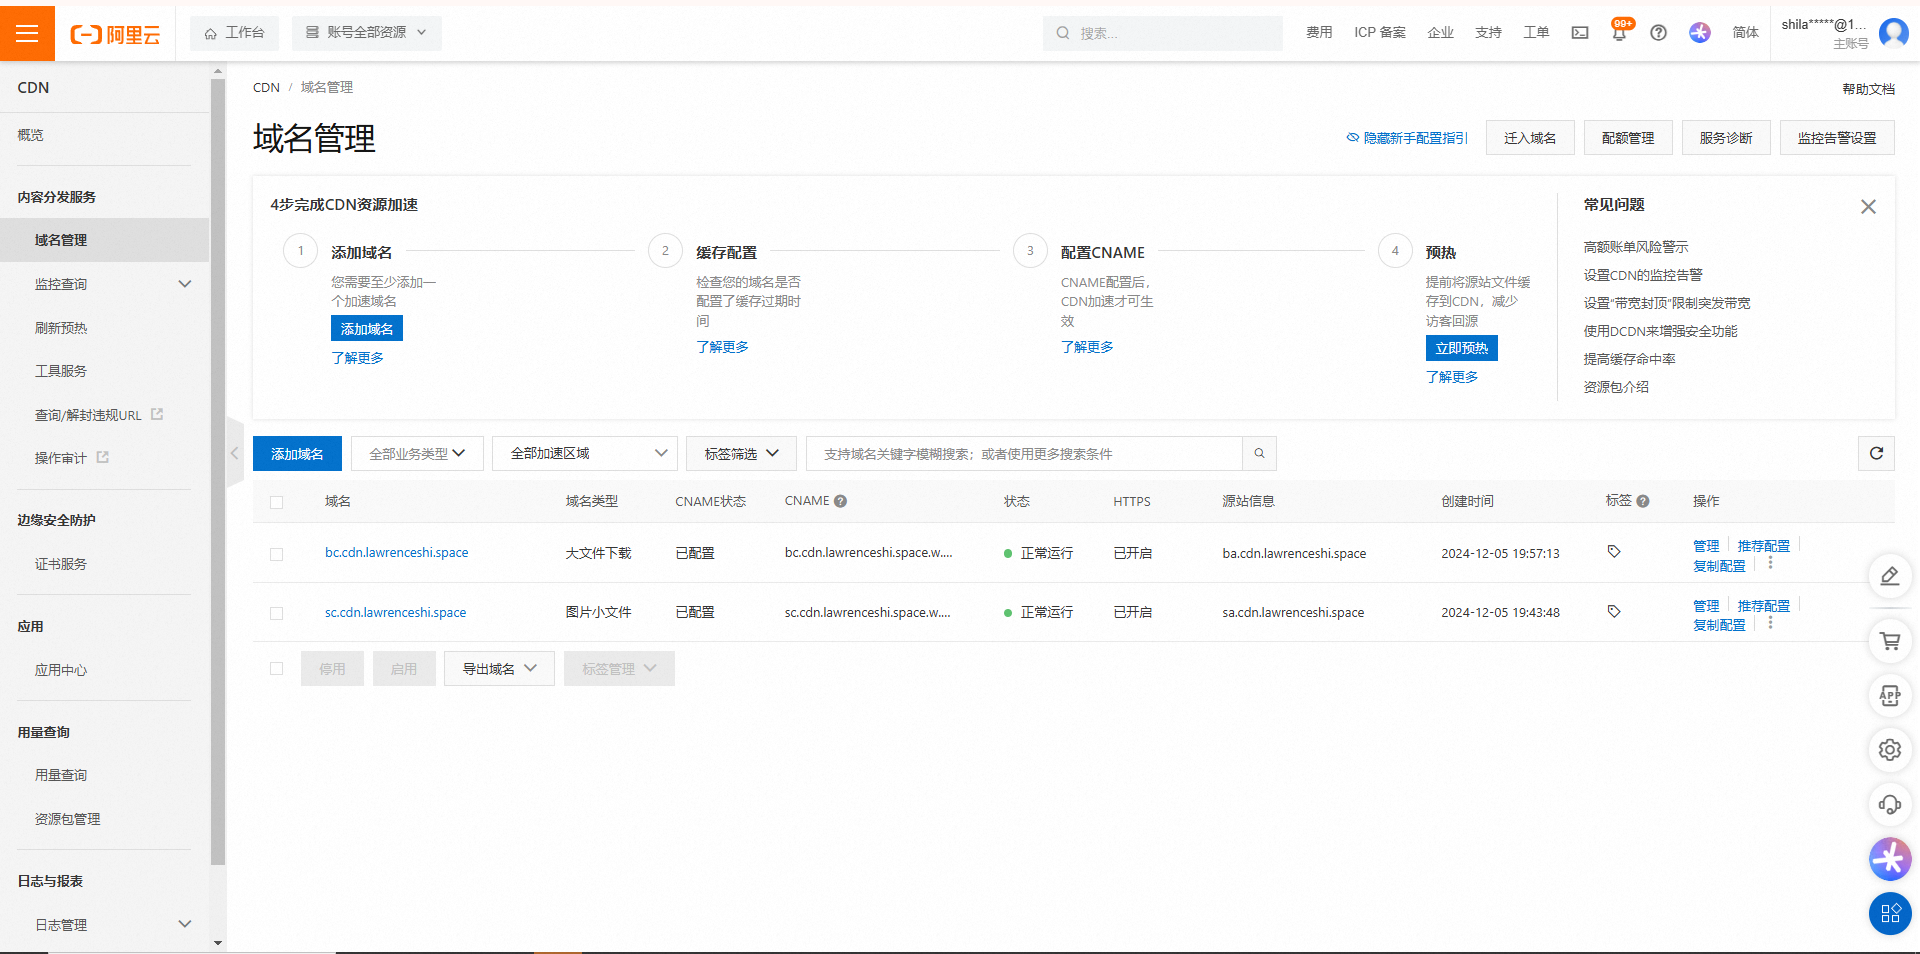Refresh the domain list
1920x954 pixels.
[x=1876, y=453]
